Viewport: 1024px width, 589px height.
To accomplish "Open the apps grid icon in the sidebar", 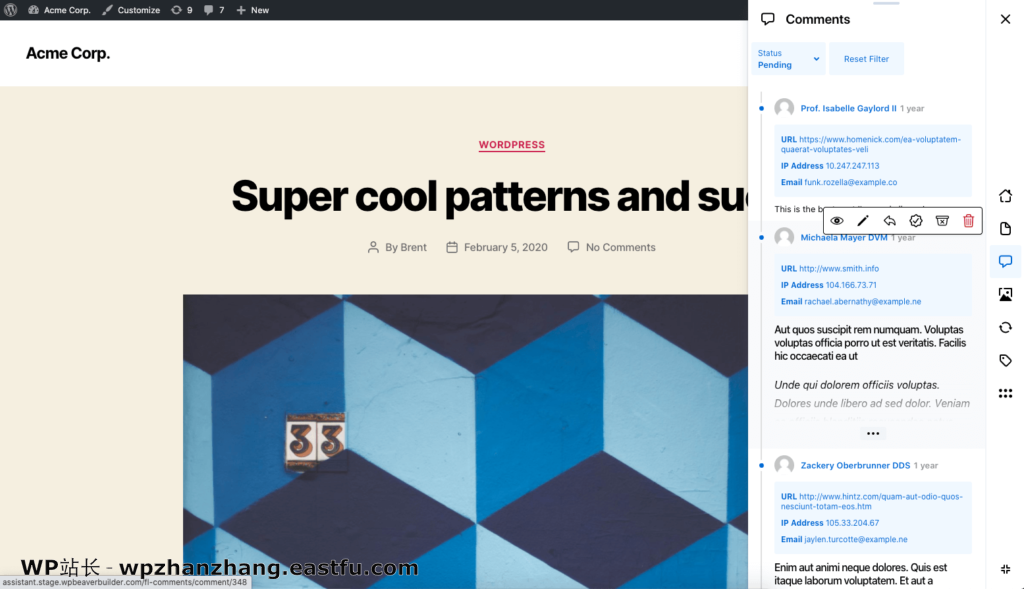I will pyautogui.click(x=1005, y=393).
